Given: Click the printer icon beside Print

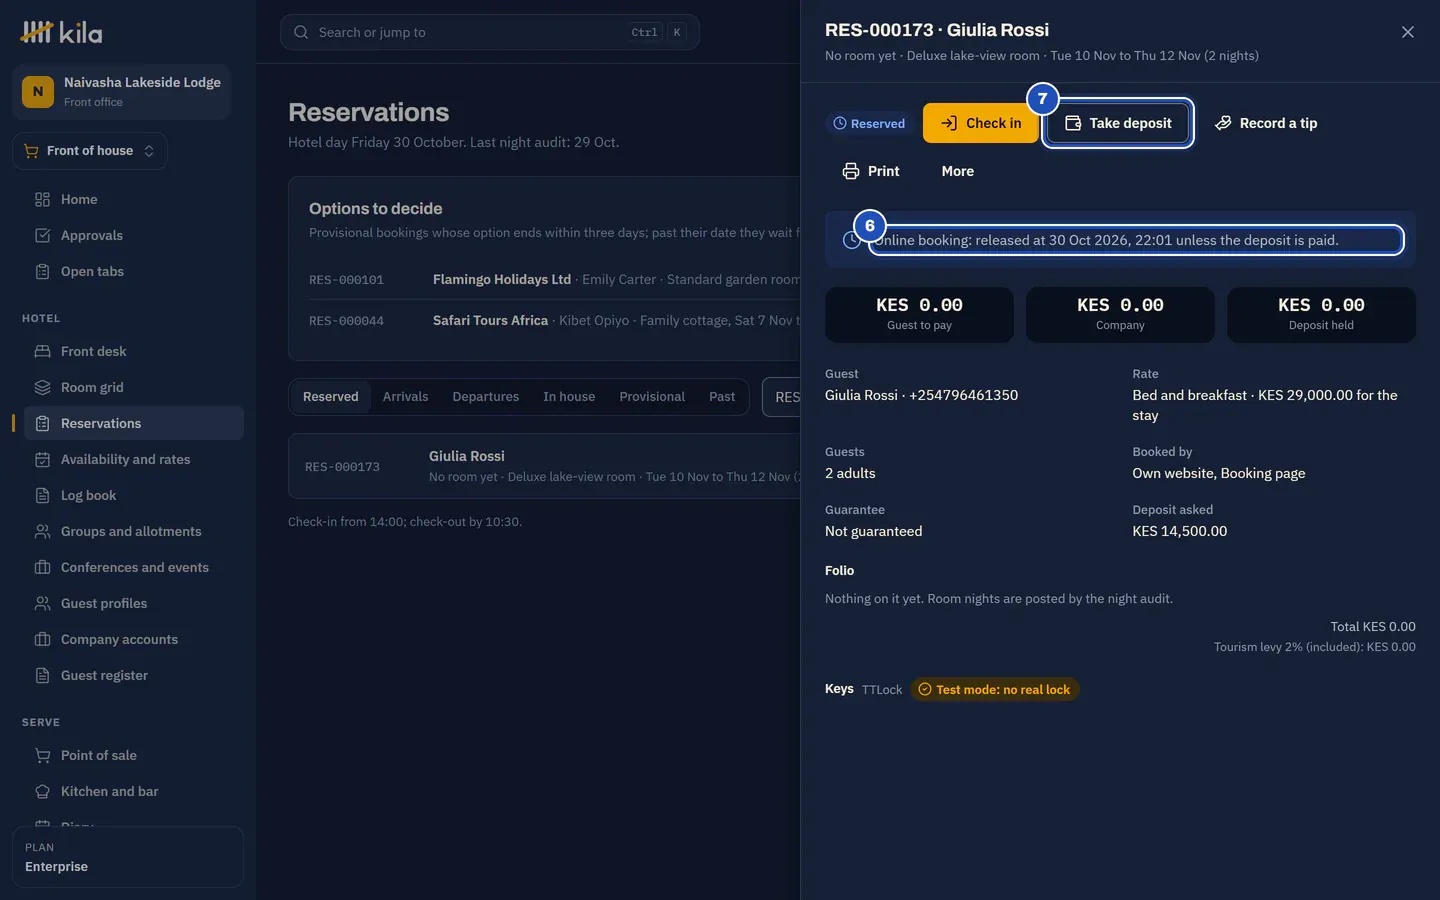Looking at the screenshot, I should pos(851,171).
